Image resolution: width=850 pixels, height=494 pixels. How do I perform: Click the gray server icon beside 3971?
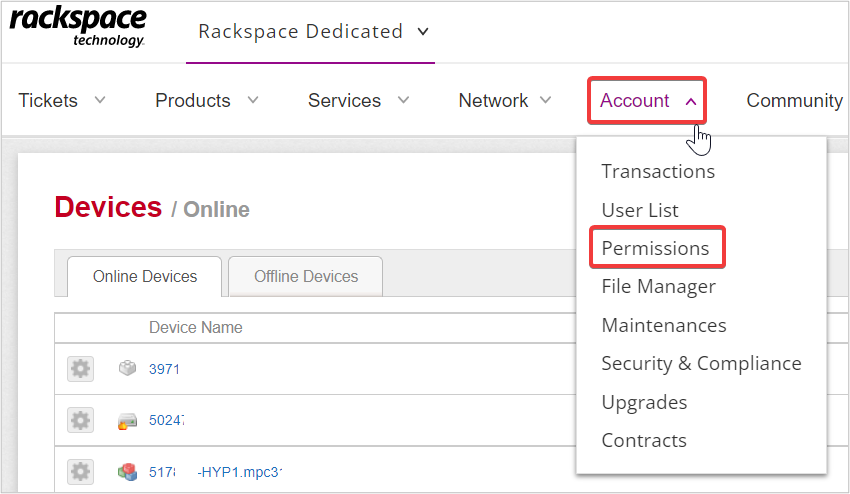point(127,368)
